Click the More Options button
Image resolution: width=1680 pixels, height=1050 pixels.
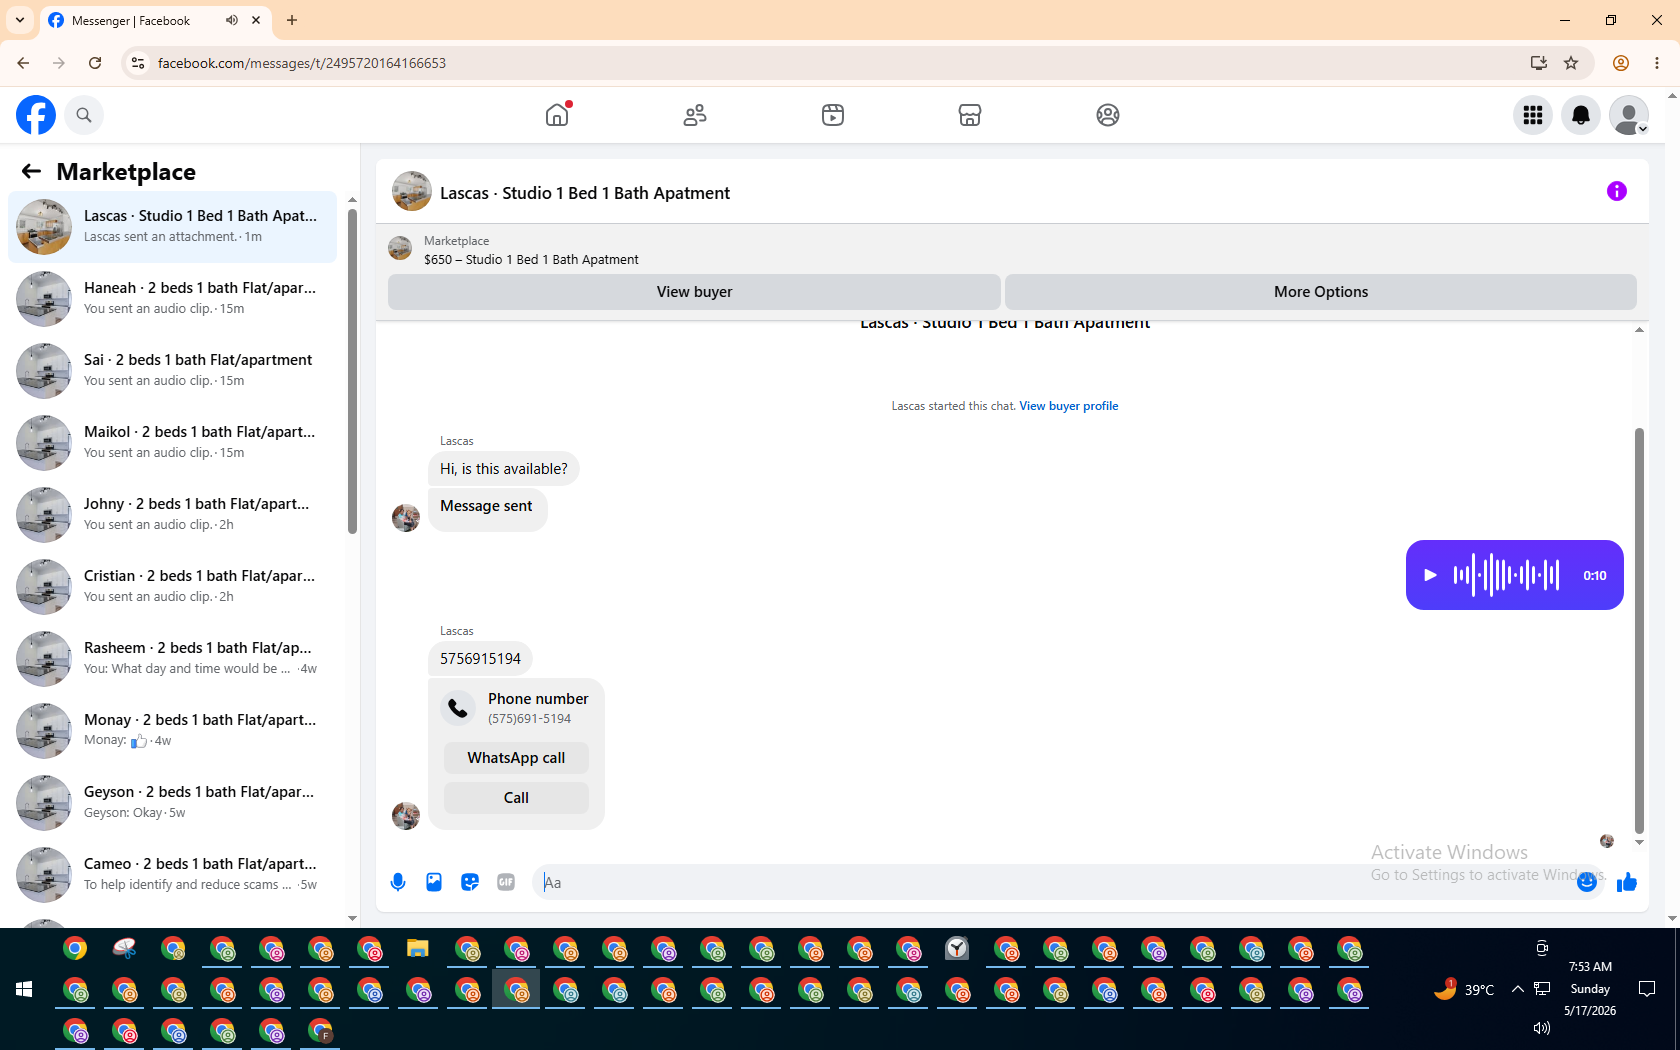click(x=1321, y=292)
